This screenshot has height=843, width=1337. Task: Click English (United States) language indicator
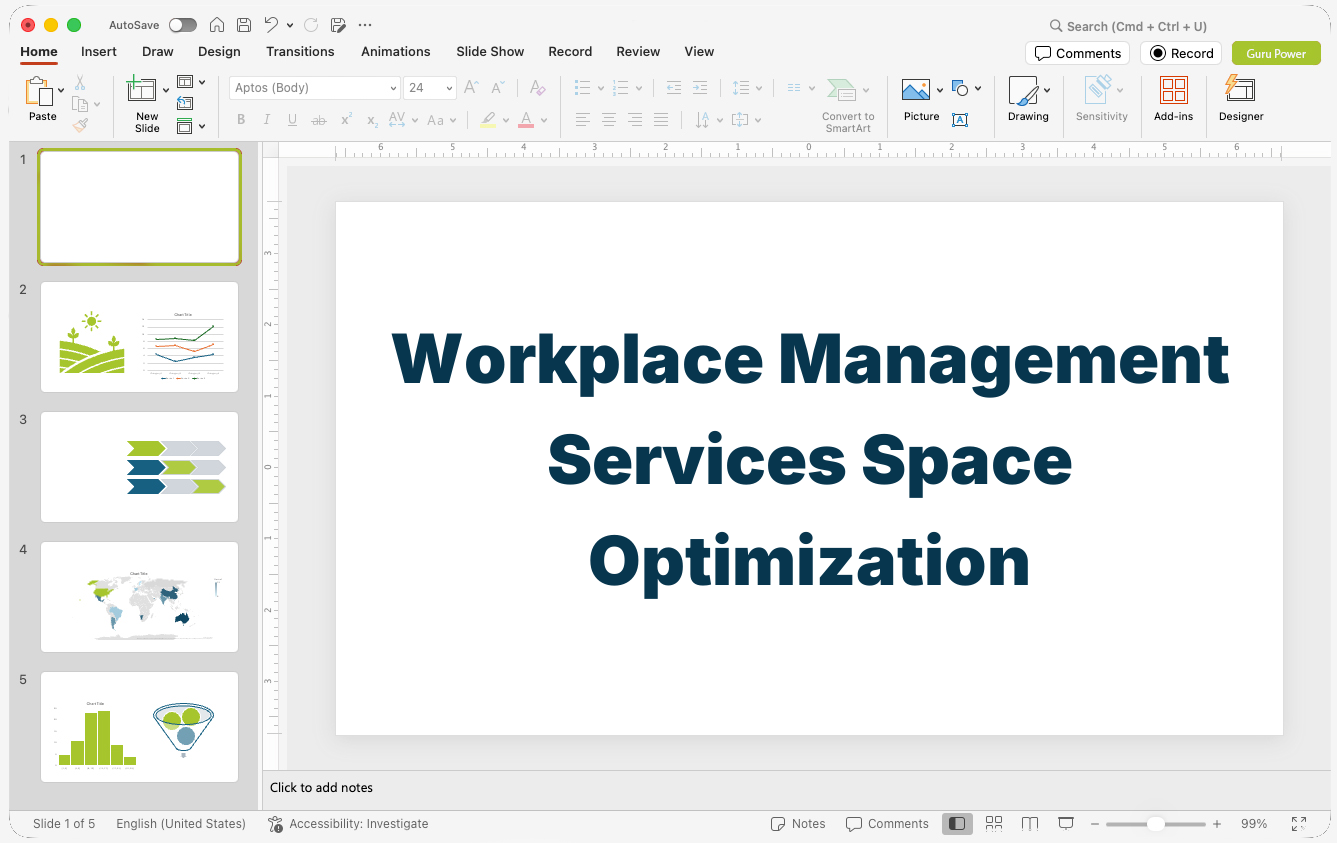(x=181, y=824)
